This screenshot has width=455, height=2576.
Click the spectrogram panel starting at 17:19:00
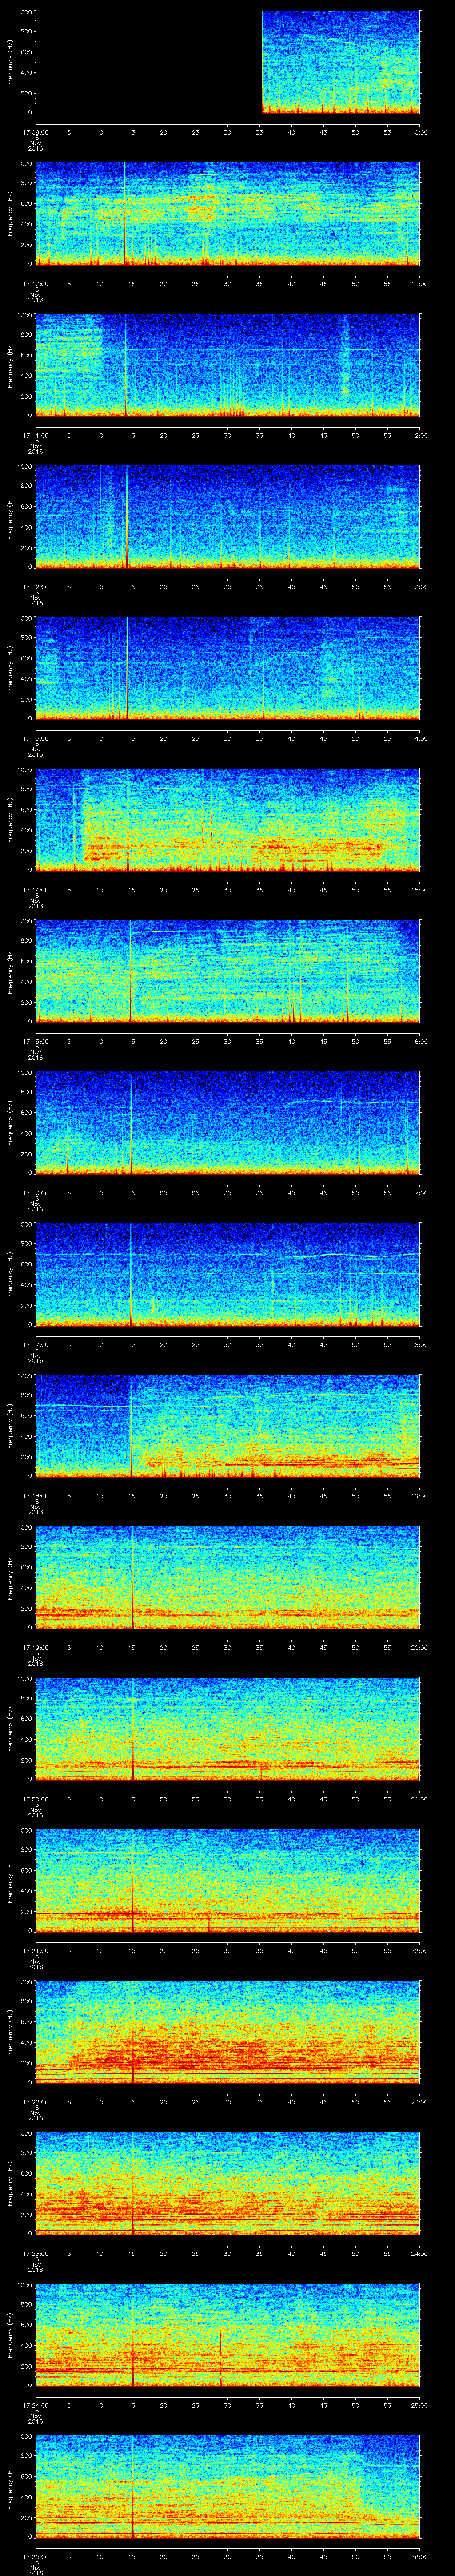pyautogui.click(x=228, y=1577)
